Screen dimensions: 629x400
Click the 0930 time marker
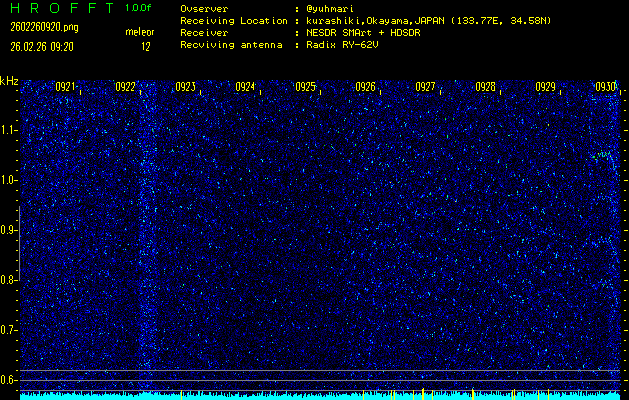click(x=606, y=87)
